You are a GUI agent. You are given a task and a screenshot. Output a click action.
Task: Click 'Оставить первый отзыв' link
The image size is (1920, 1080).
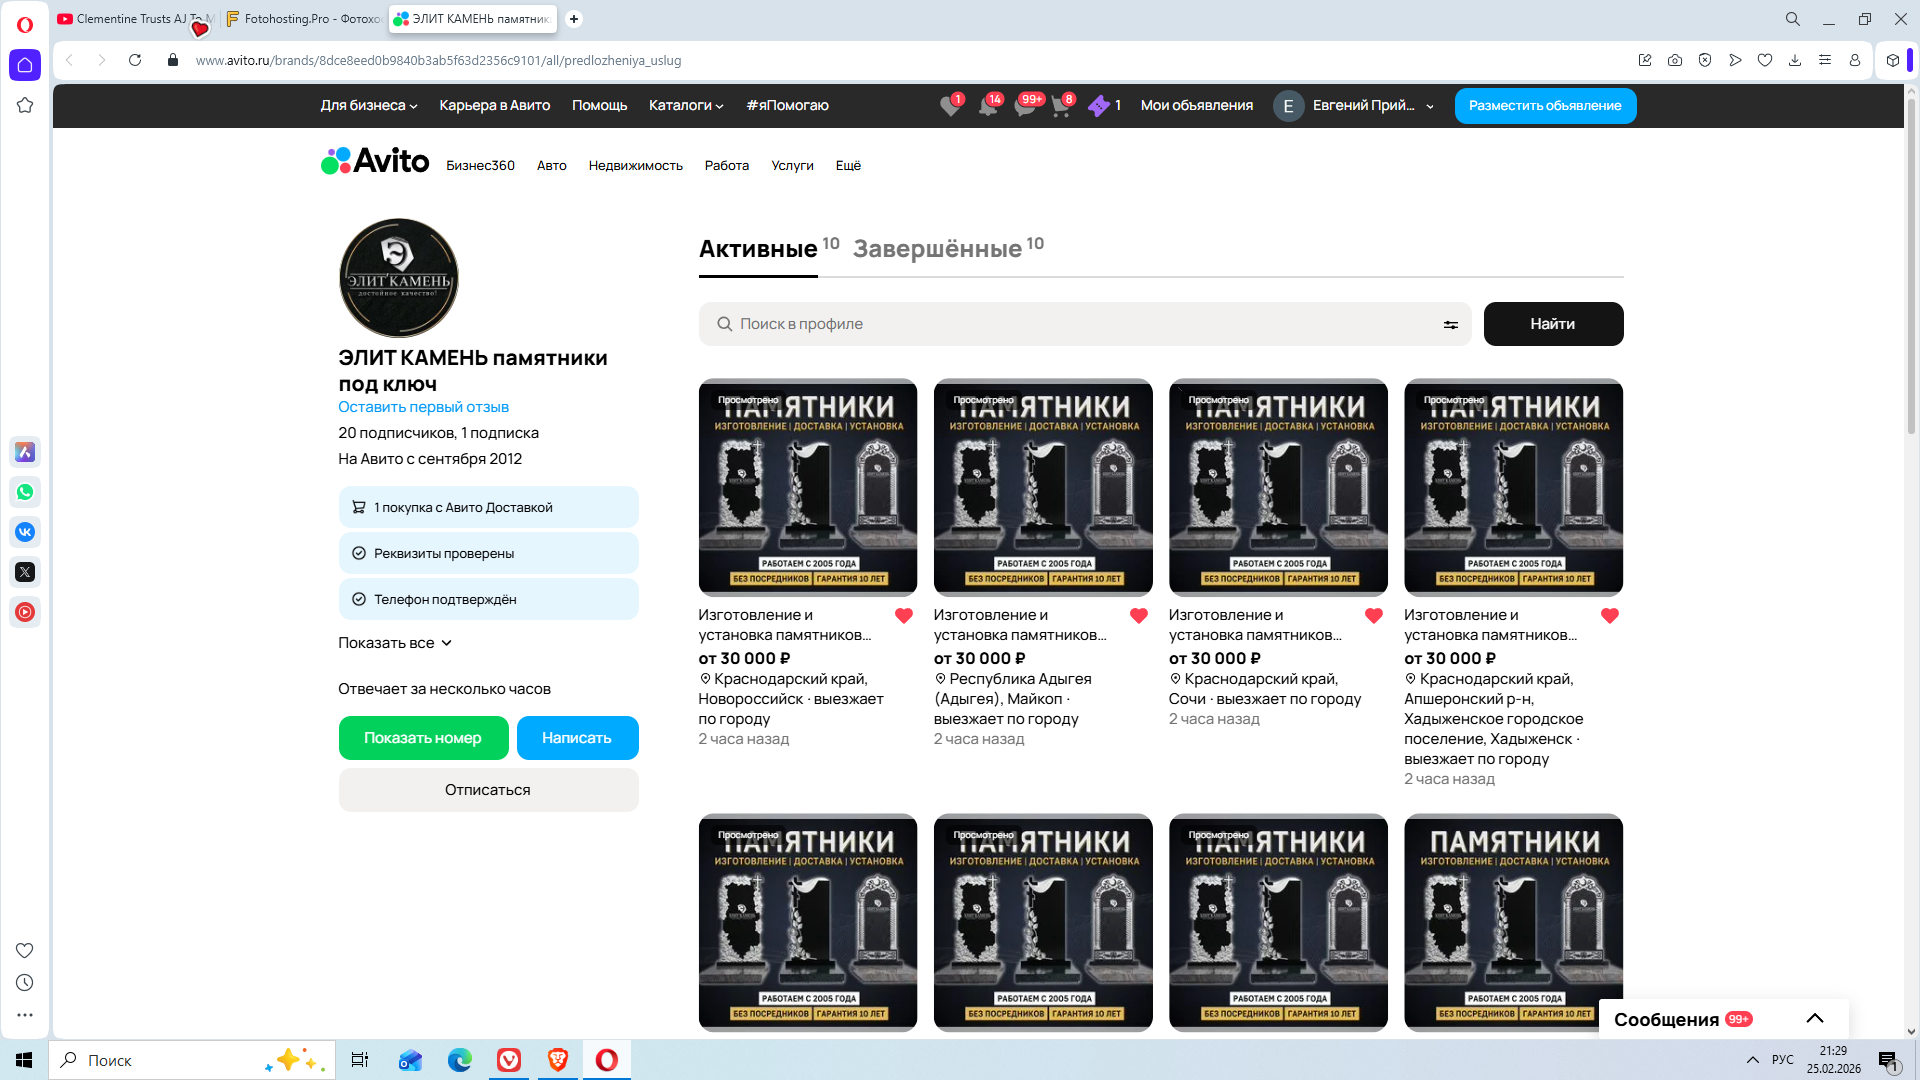[423, 407]
